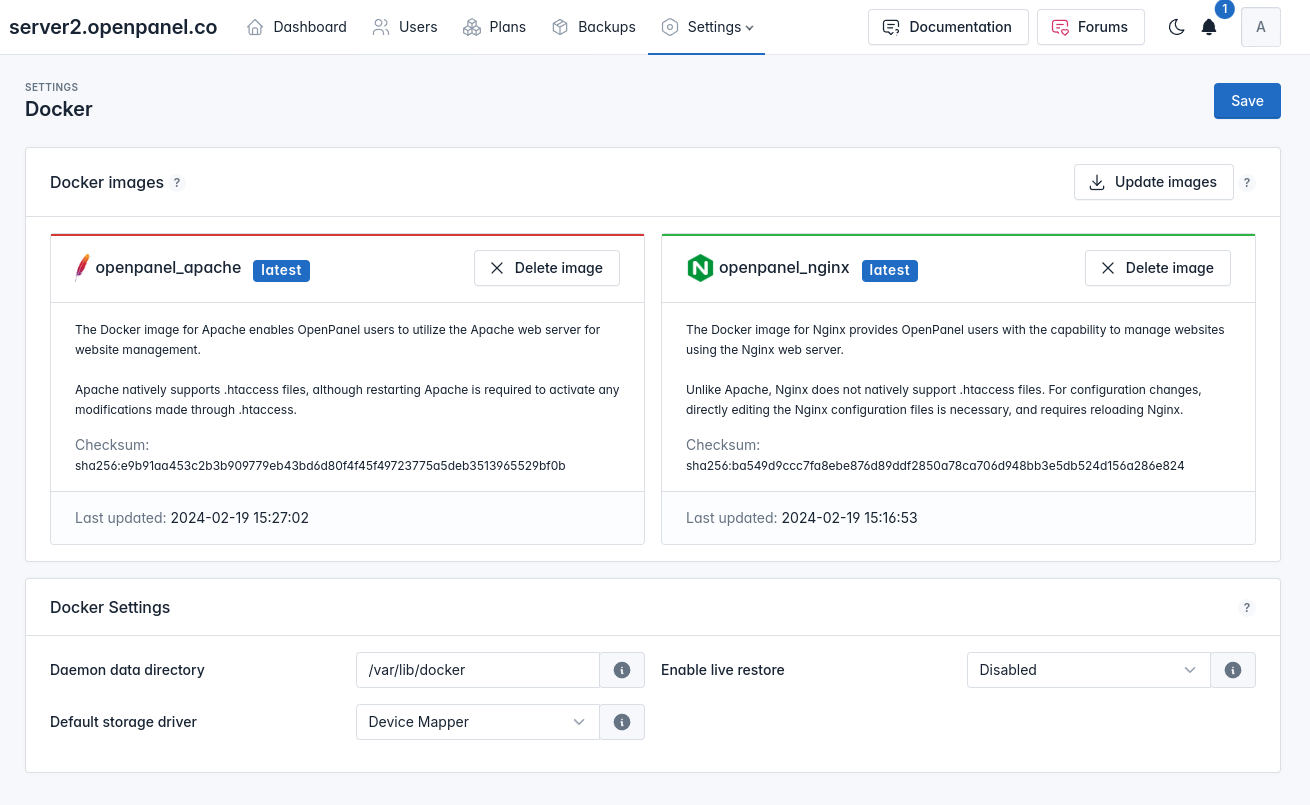The image size is (1310, 805).
Task: Click Update images button
Action: coord(1154,182)
